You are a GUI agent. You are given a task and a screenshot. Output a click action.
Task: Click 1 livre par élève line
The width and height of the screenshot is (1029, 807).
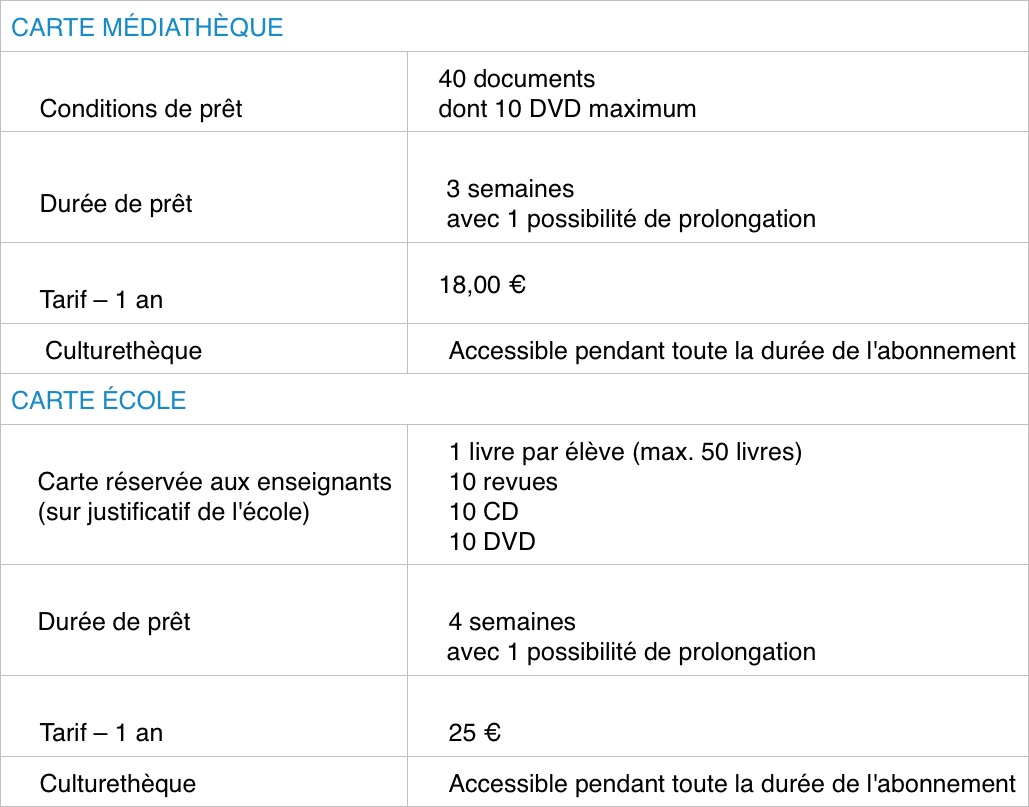click(625, 452)
